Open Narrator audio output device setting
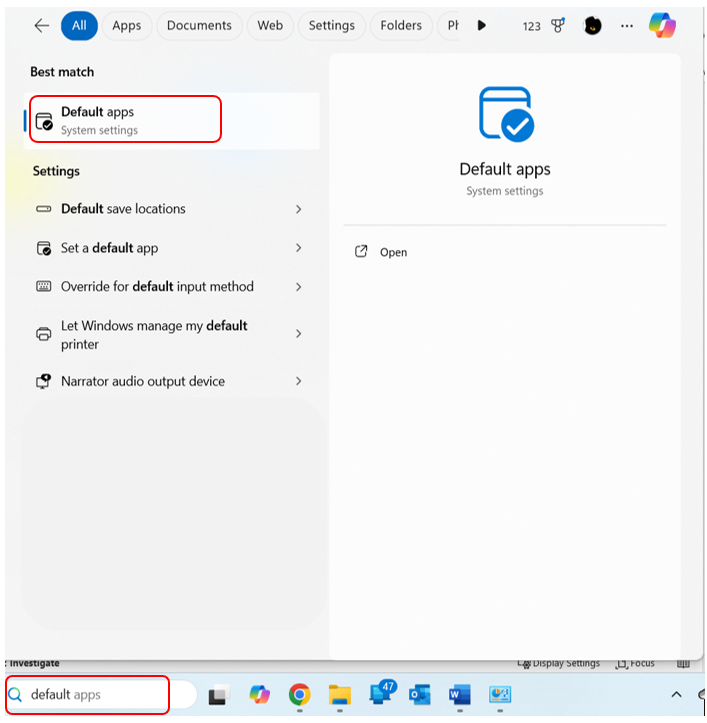Screen dimensions: 707x723 (172, 381)
